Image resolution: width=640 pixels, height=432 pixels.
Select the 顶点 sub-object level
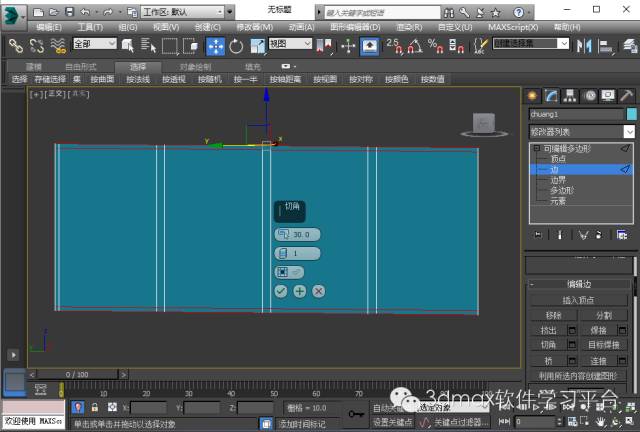coord(558,159)
